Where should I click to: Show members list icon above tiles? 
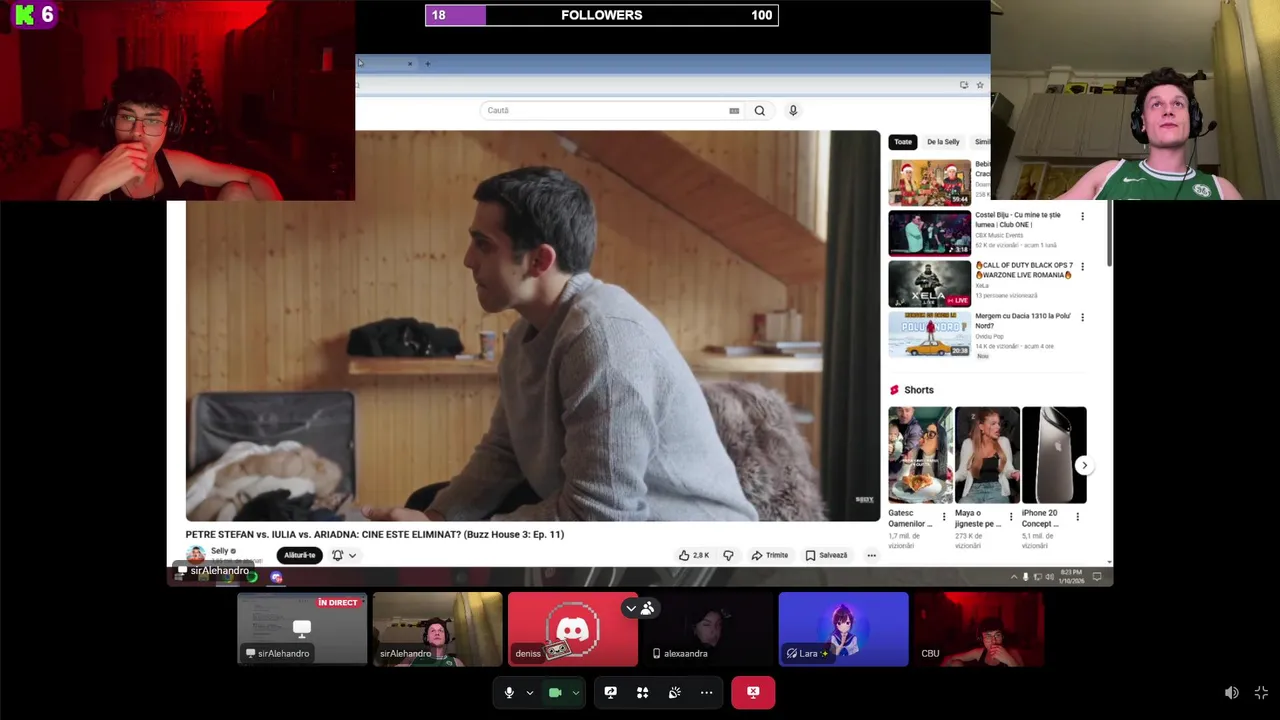coord(648,608)
